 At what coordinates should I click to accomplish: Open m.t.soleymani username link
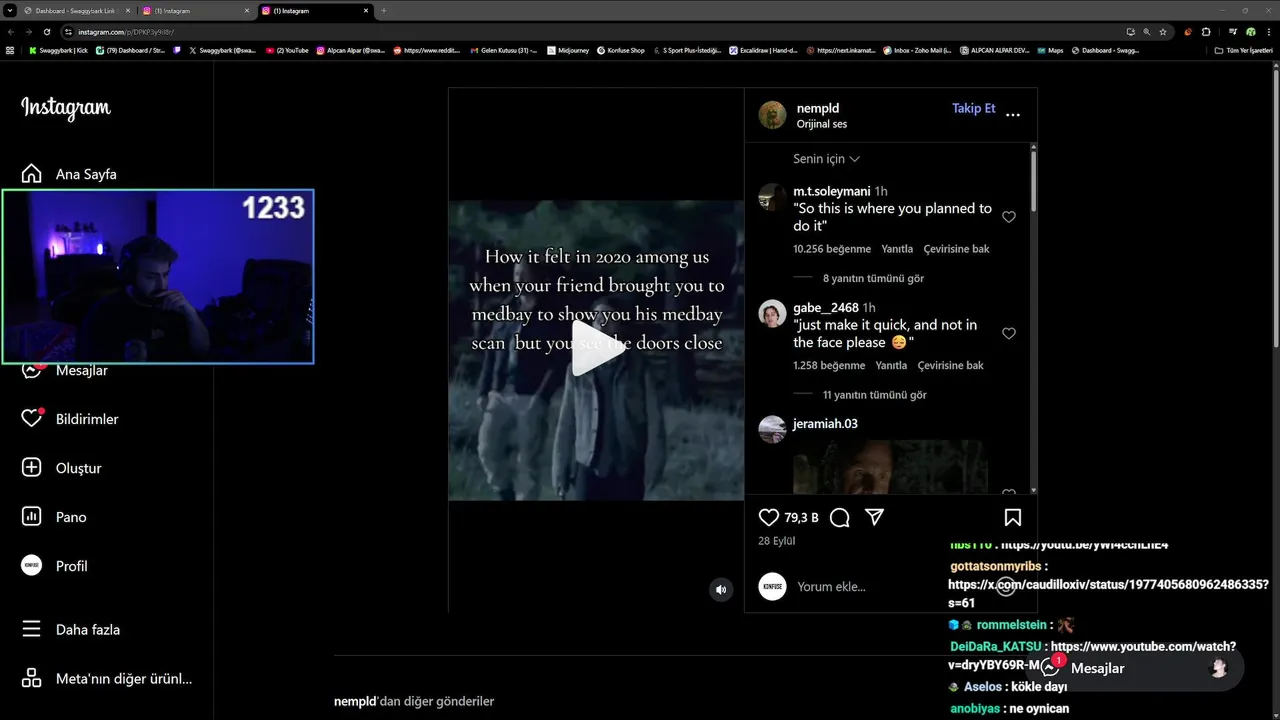click(832, 191)
